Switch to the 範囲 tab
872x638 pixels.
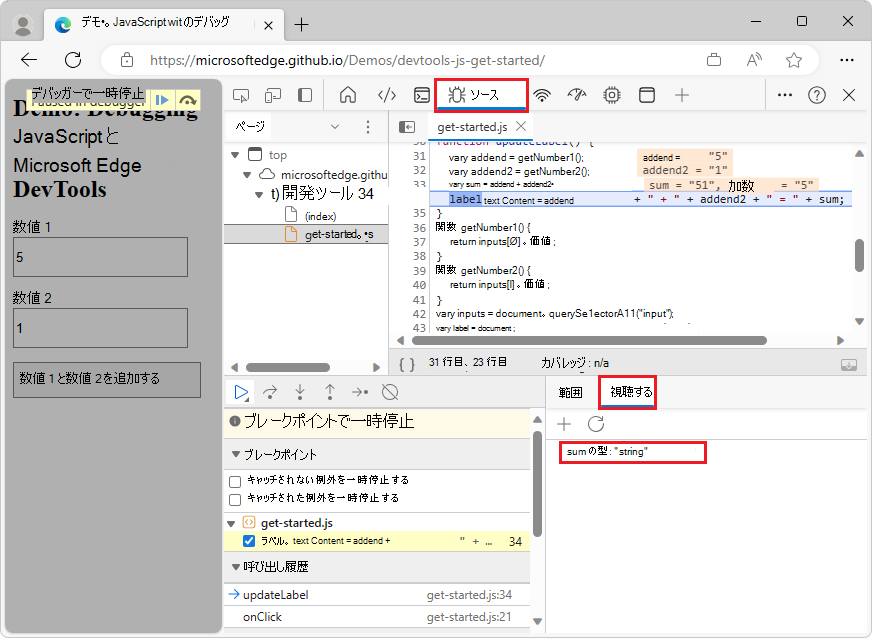[570, 393]
